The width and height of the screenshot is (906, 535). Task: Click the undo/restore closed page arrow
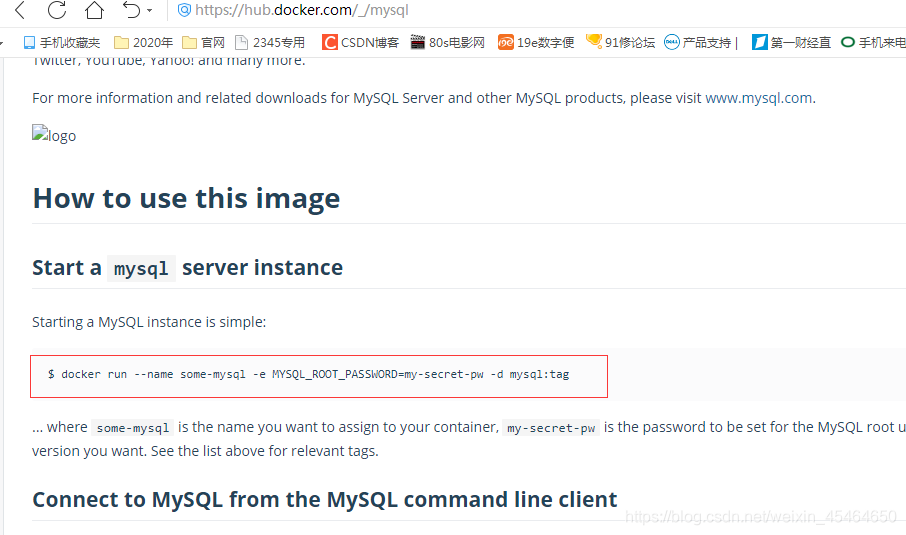click(x=132, y=10)
